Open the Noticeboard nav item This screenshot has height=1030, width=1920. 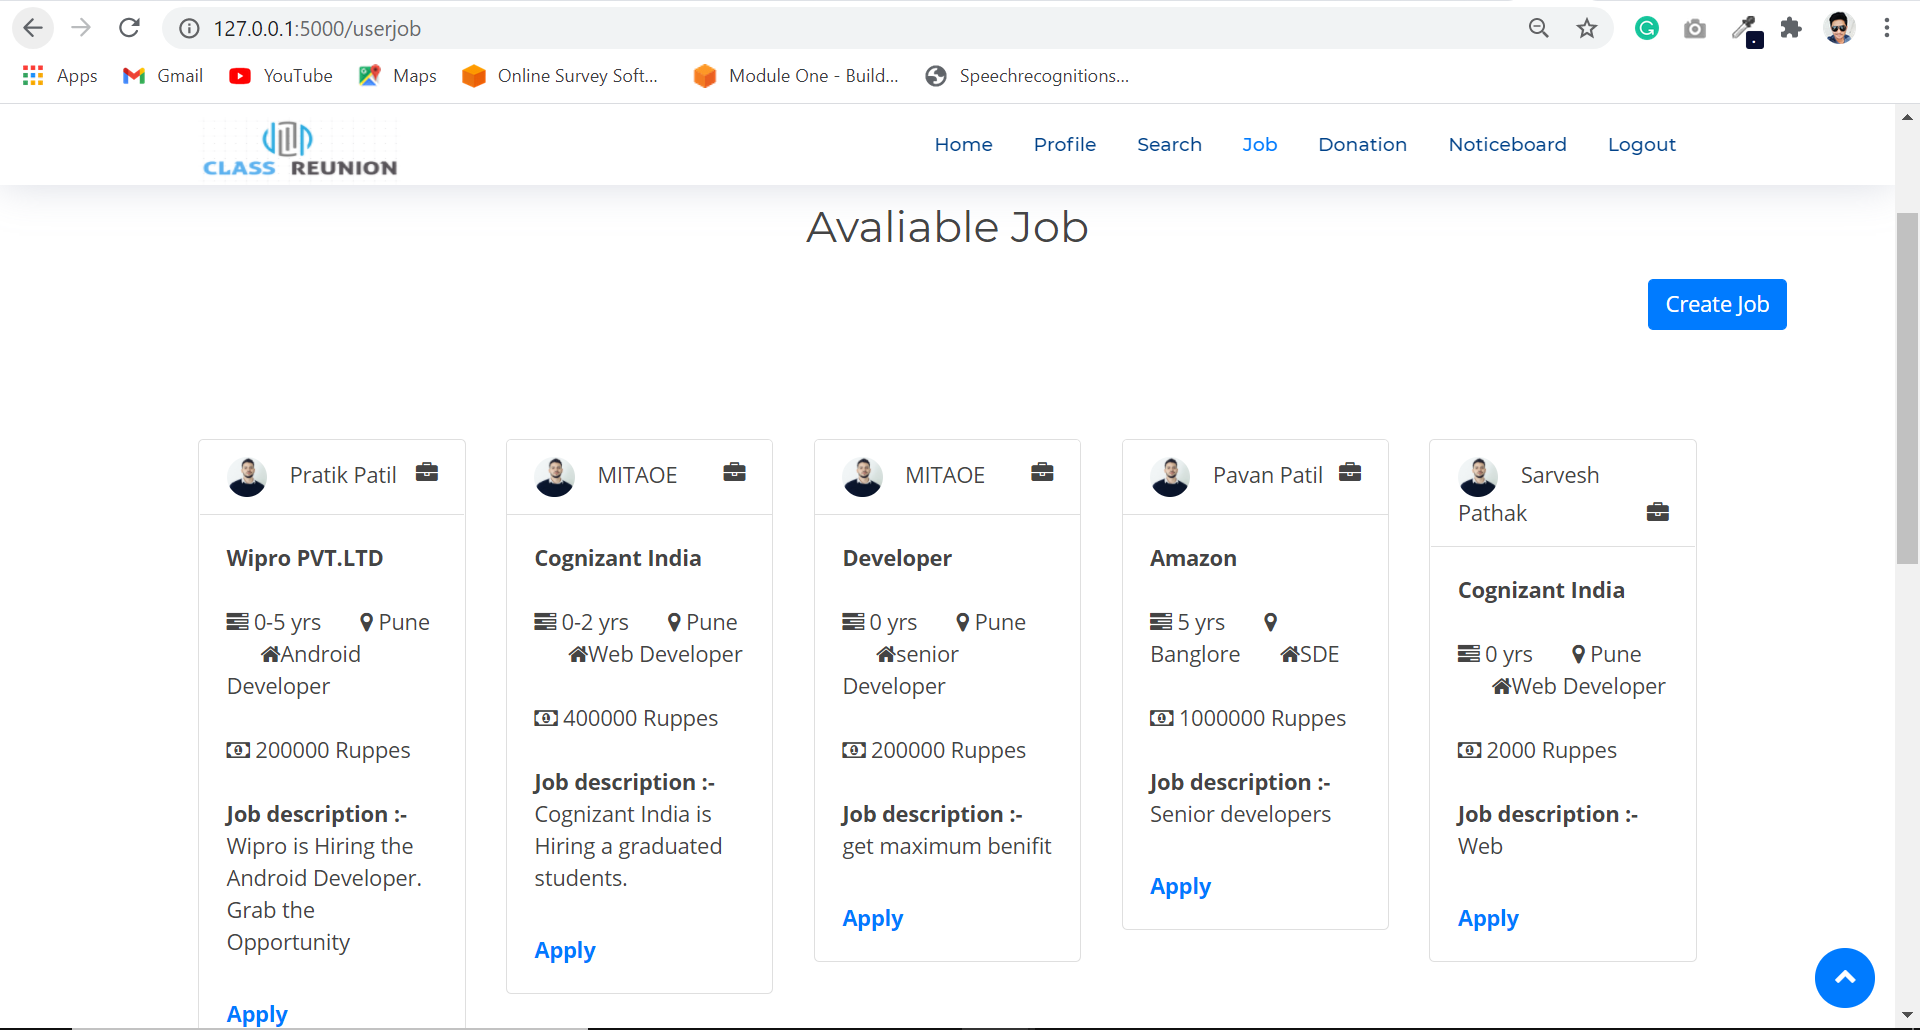[1508, 145]
